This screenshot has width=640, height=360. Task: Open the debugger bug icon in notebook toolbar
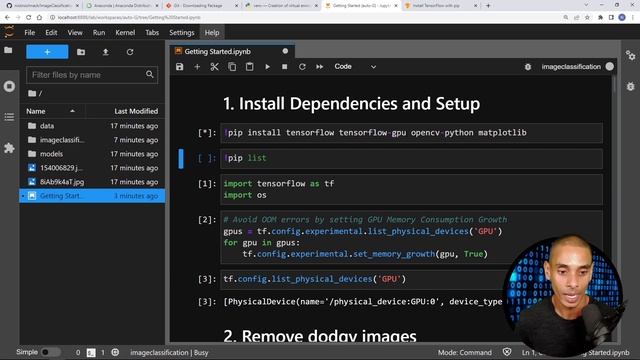pos(528,67)
